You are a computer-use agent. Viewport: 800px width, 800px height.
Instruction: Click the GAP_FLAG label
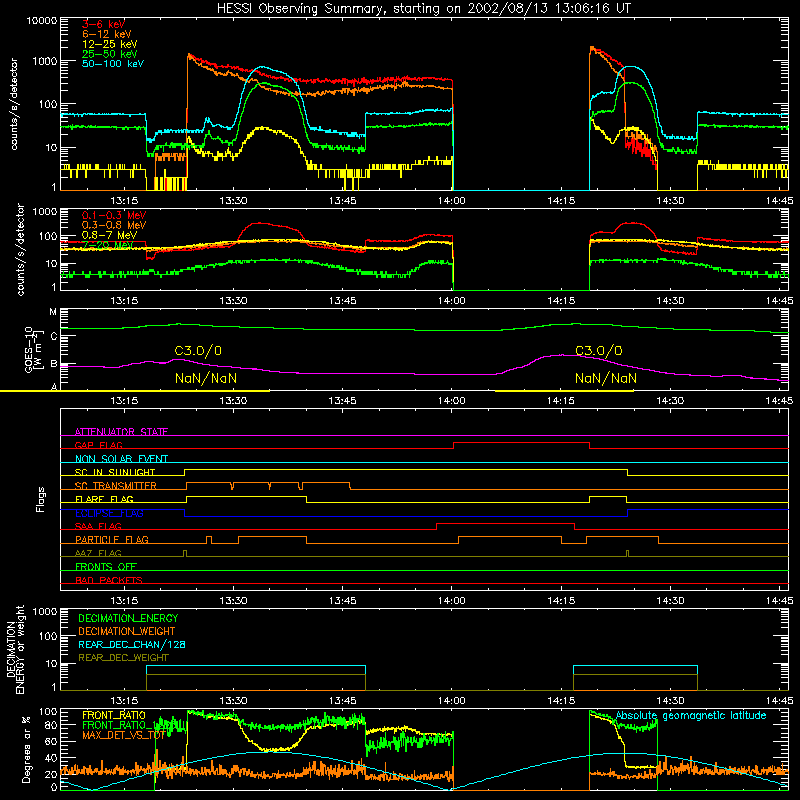pos(98,445)
